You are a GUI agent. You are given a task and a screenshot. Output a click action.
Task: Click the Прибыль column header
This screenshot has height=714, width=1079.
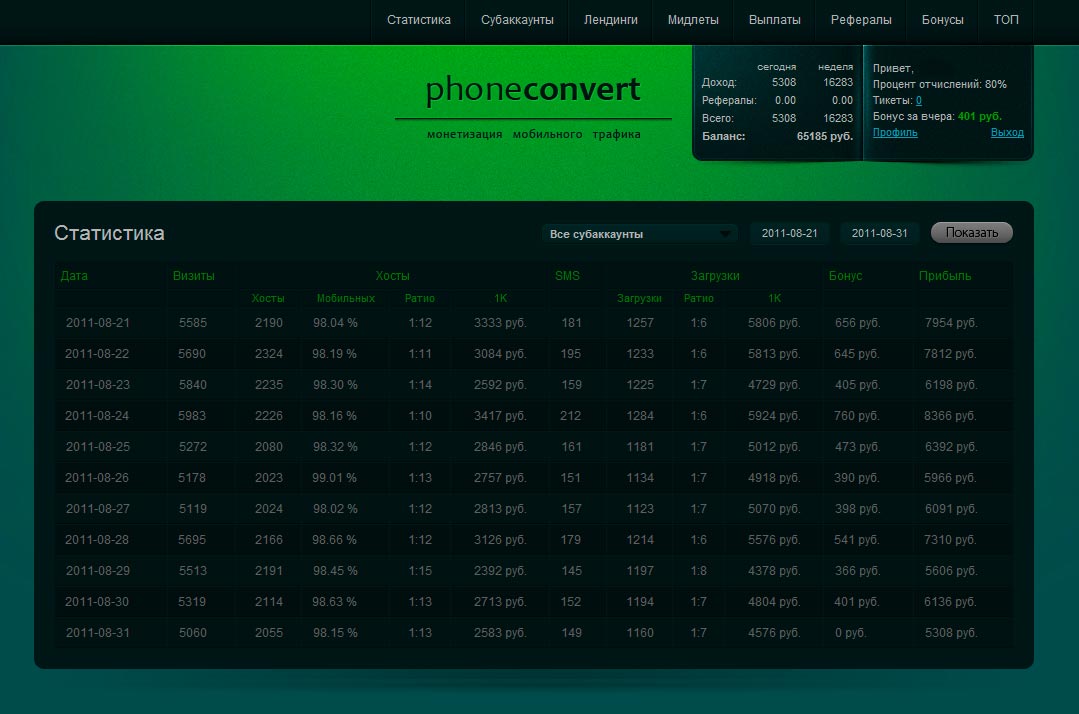coord(945,276)
